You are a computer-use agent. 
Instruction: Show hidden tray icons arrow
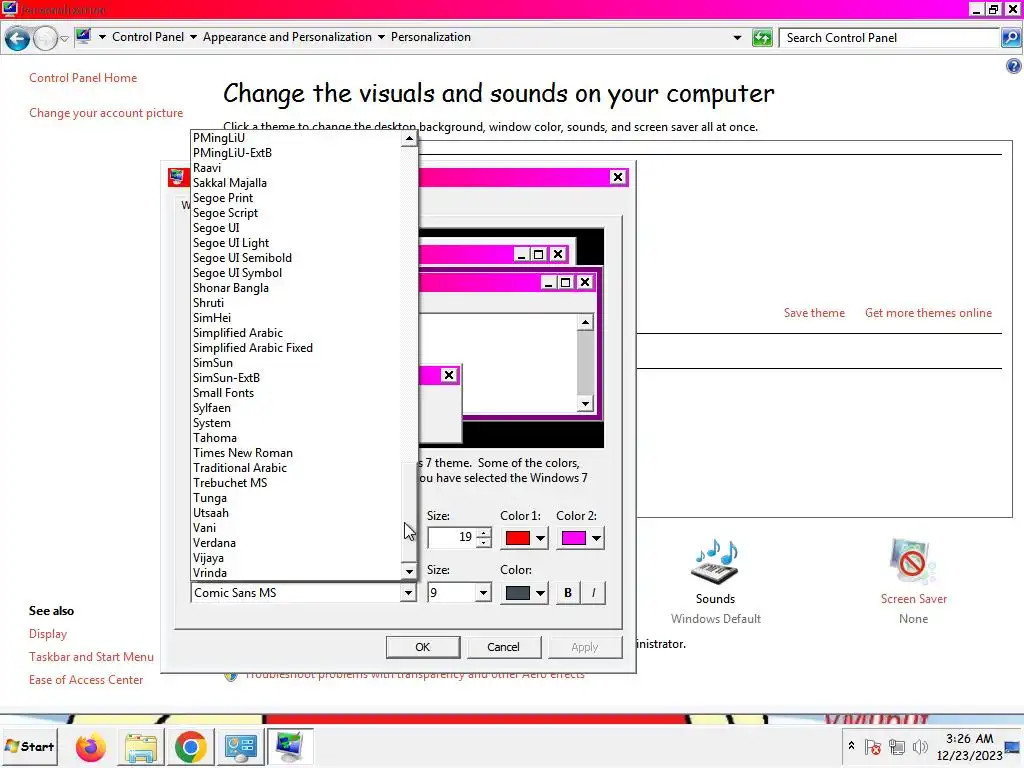851,746
